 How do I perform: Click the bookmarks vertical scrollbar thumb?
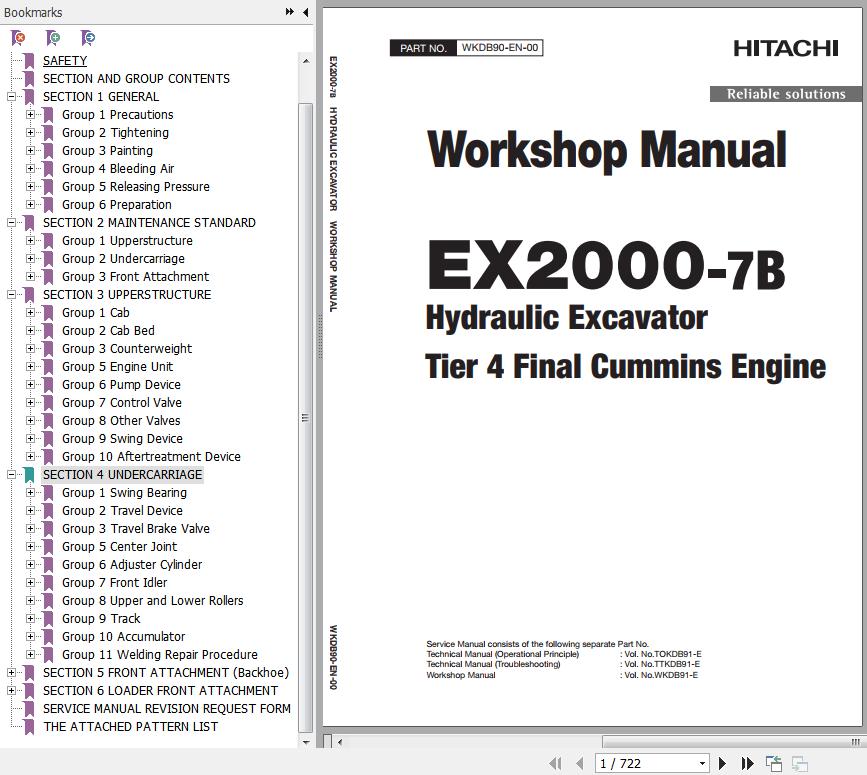coord(306,417)
